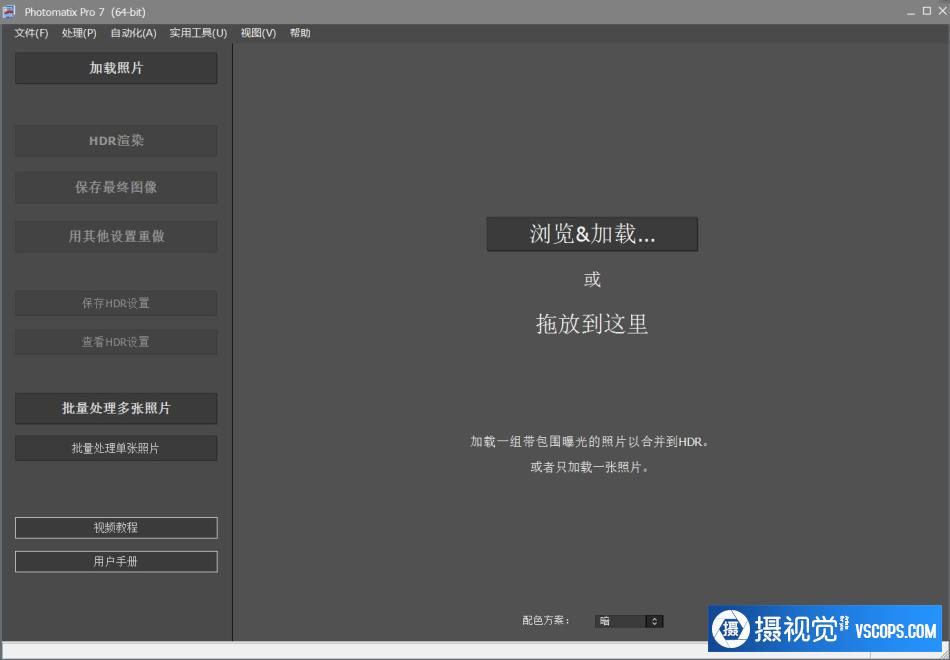Maximize the Photomatix Pro window
This screenshot has height=660, width=950.
926,12
